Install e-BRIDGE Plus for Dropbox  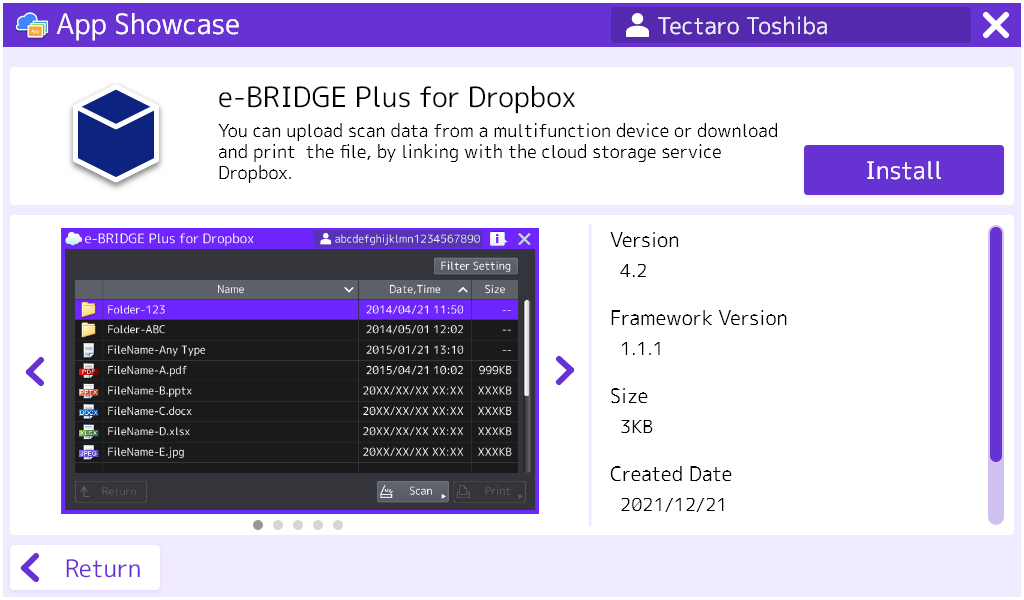click(x=903, y=170)
